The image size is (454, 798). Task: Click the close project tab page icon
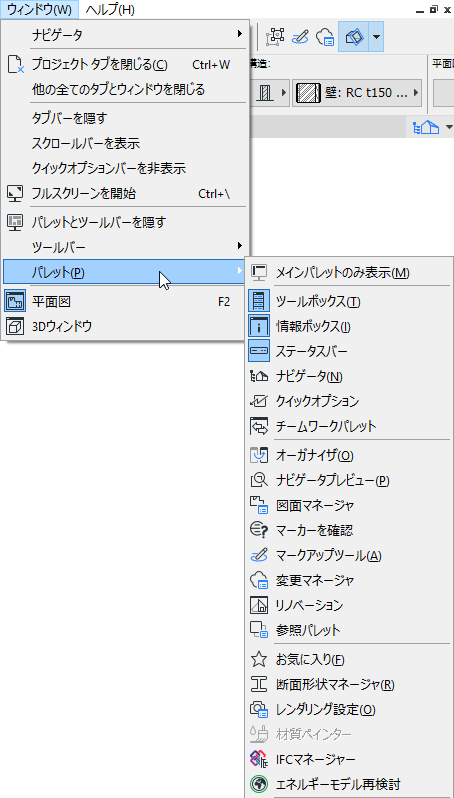[16, 65]
